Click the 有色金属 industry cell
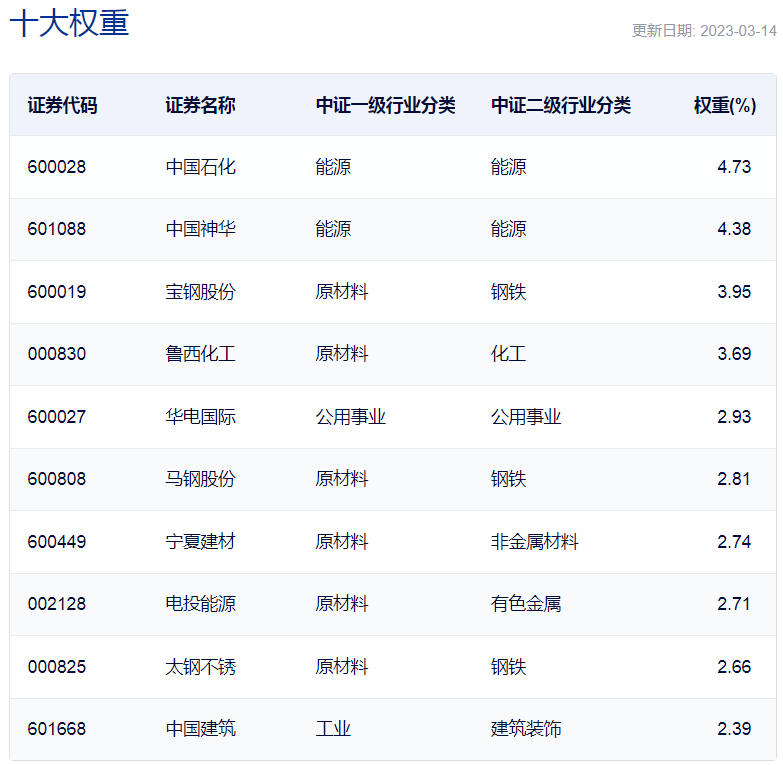The height and width of the screenshot is (765, 783). click(x=526, y=604)
